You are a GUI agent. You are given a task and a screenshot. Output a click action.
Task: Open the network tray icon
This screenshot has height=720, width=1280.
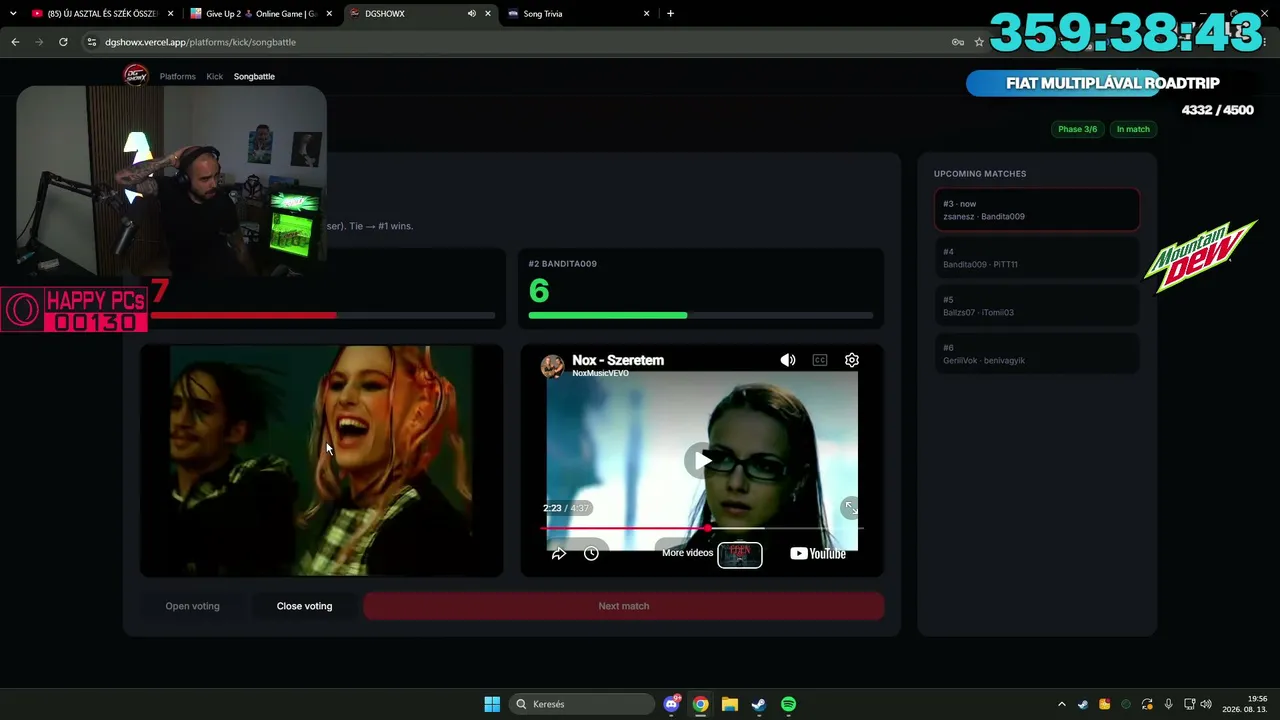[x=1189, y=704]
